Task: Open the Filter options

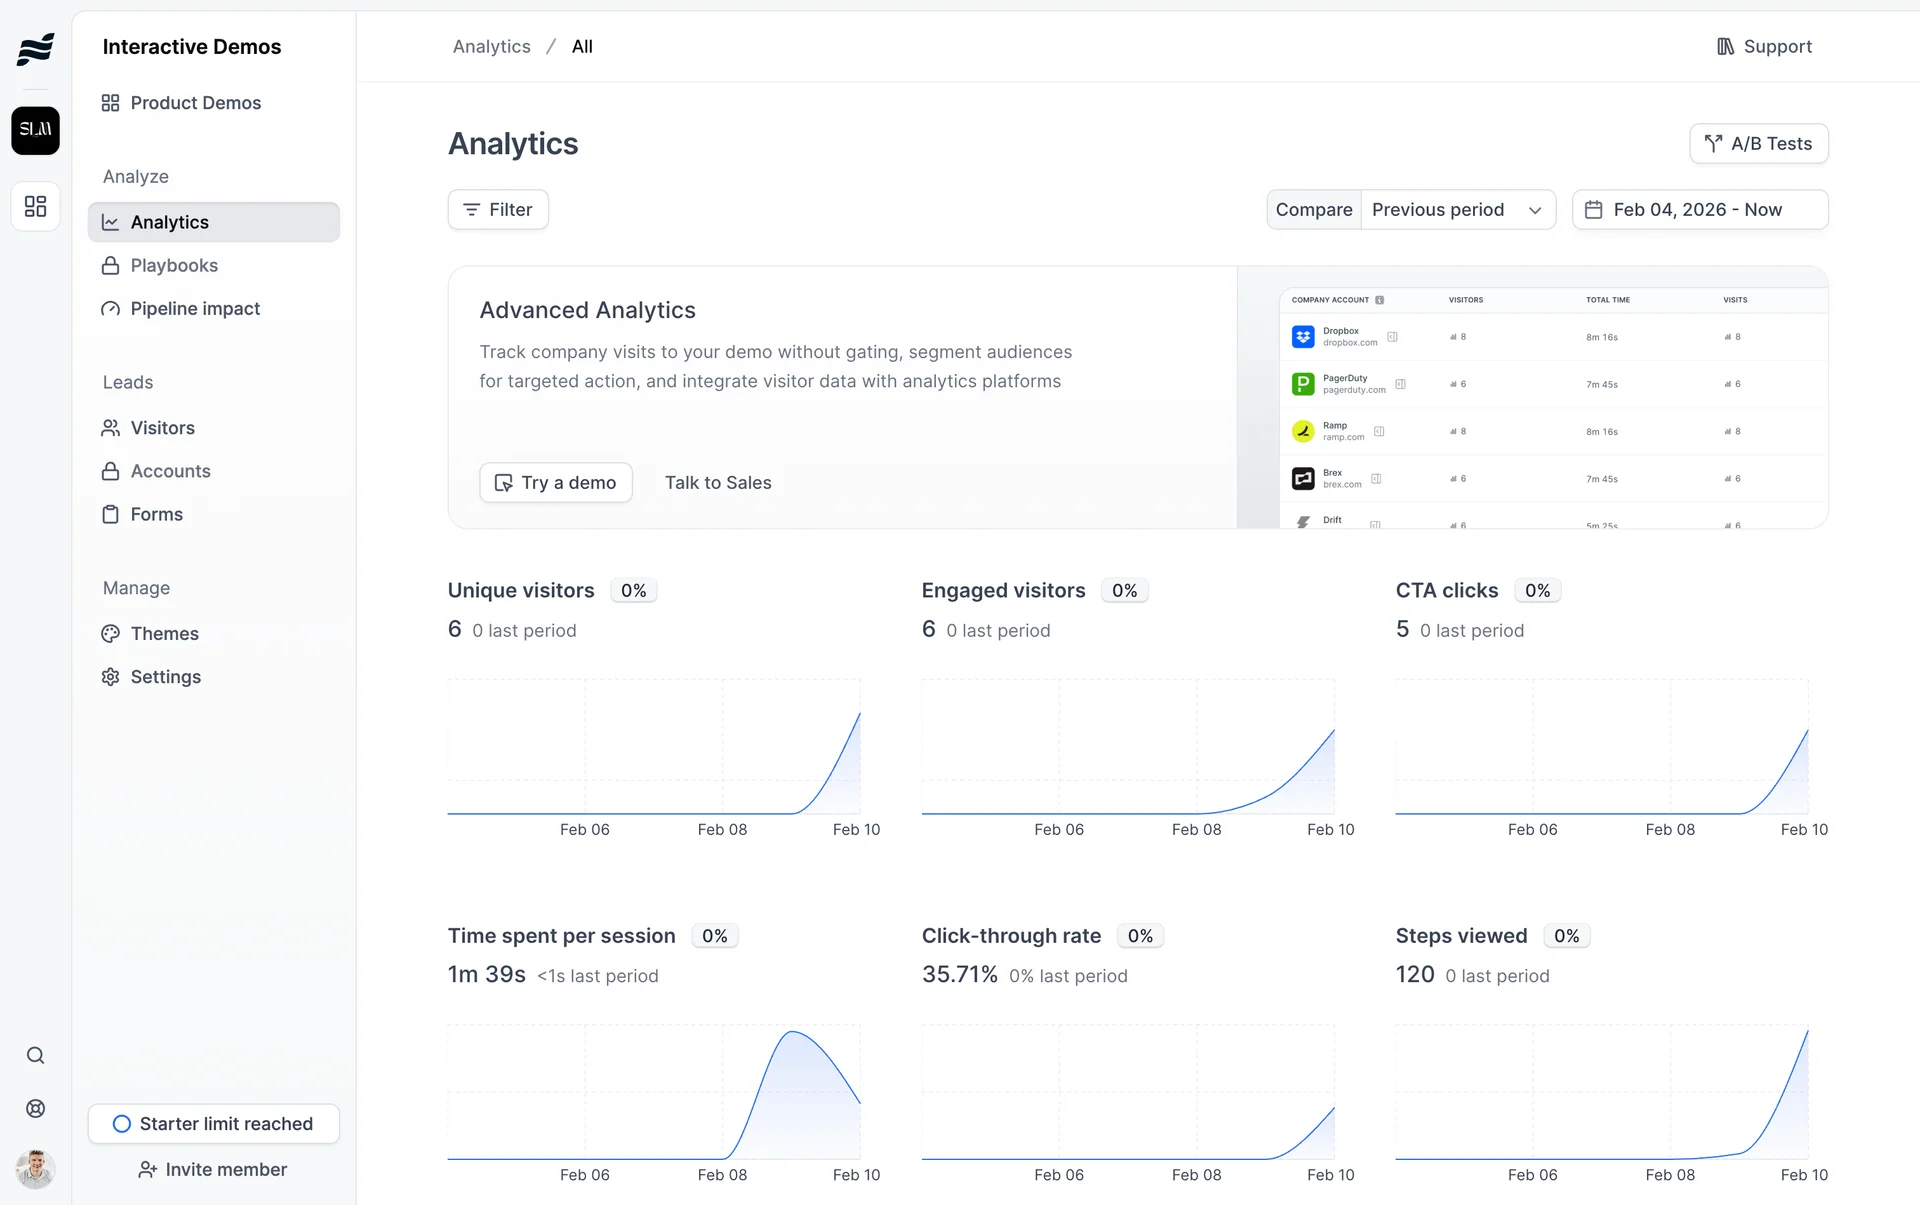Action: point(497,209)
